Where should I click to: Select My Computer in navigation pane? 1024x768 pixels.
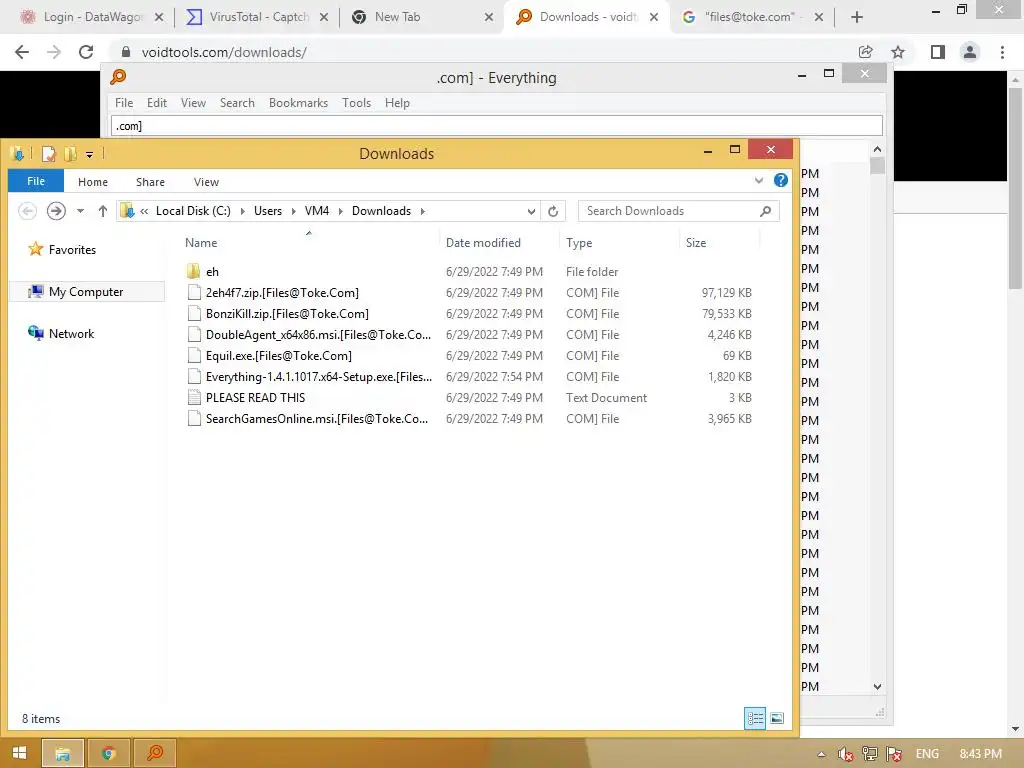pos(86,291)
